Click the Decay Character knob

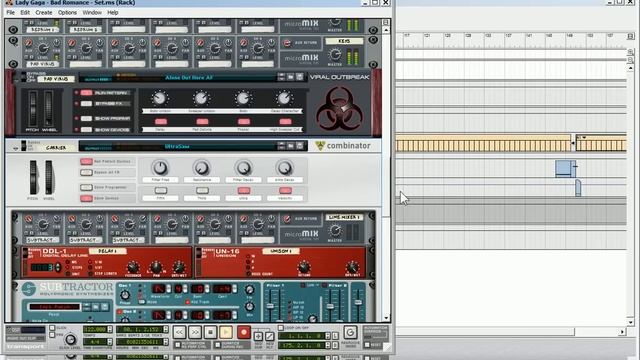point(284,98)
